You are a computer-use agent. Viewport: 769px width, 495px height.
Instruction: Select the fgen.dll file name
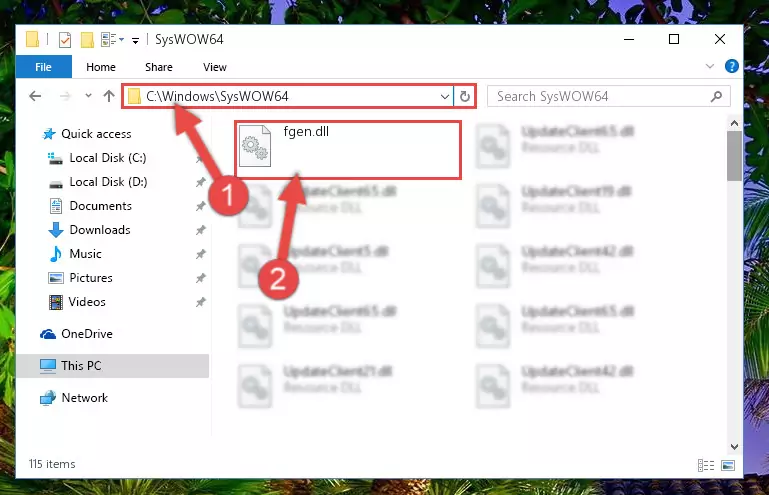(306, 131)
